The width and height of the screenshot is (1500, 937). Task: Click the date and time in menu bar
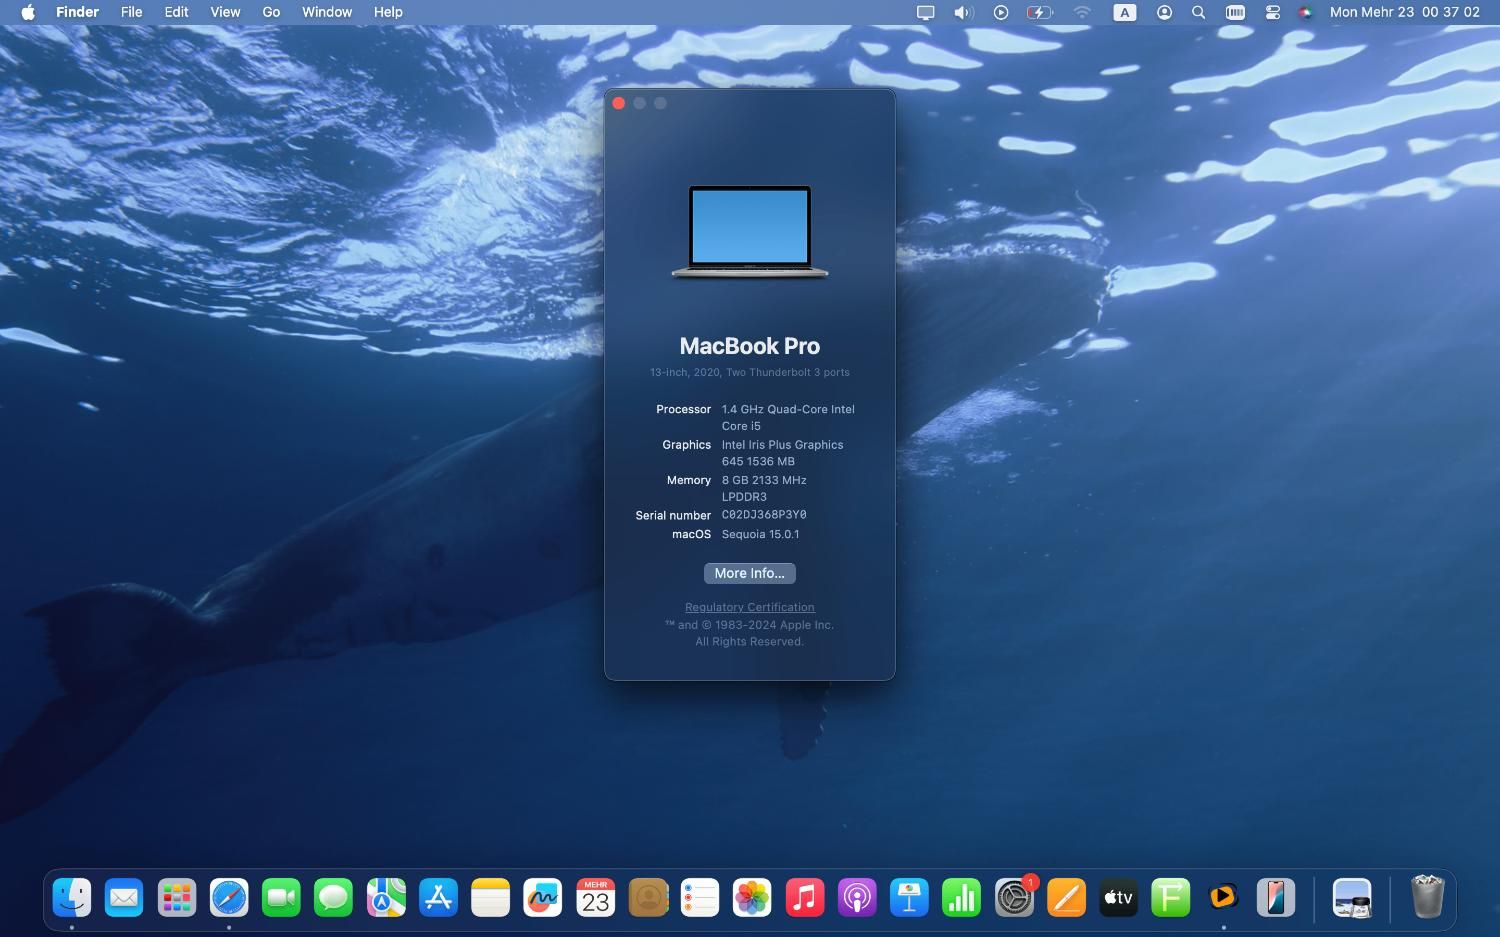(x=1405, y=12)
